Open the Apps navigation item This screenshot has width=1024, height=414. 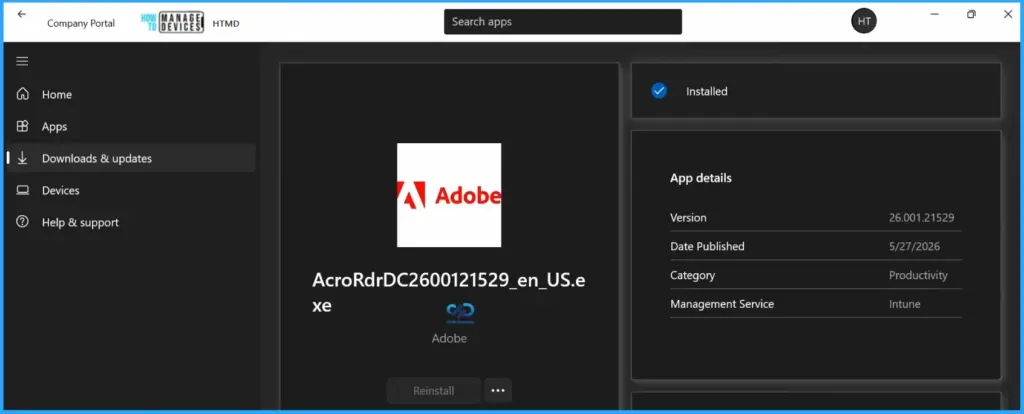coord(131,126)
